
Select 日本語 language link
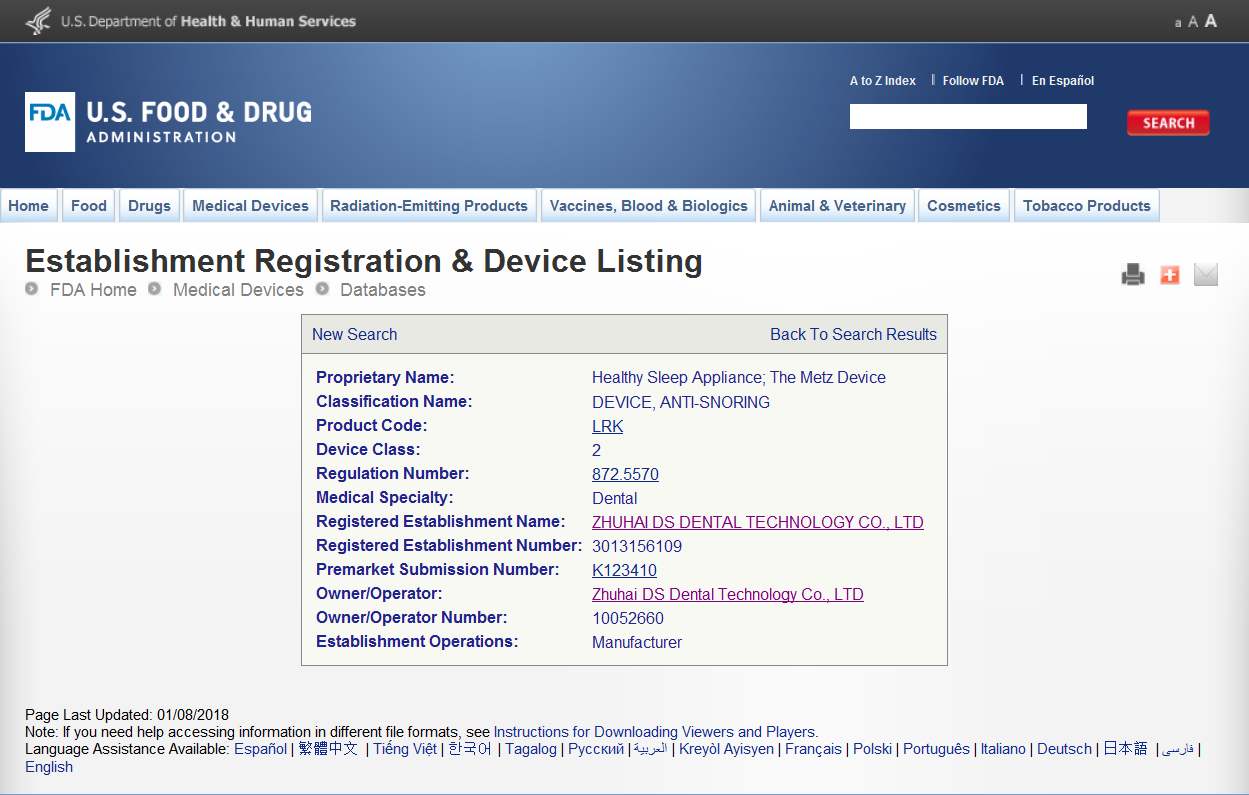(1125, 749)
